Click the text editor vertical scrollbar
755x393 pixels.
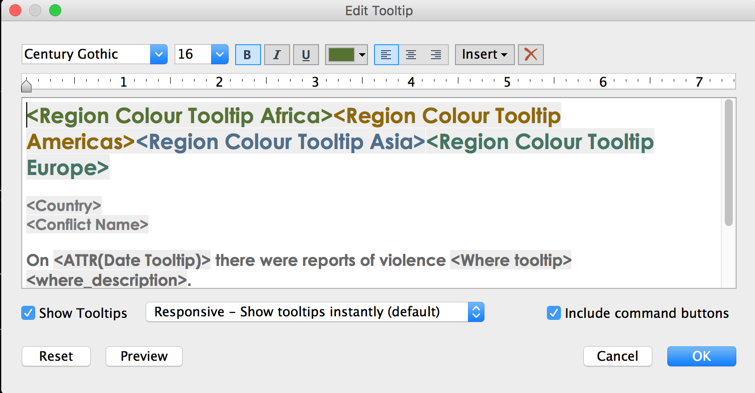coord(729,163)
